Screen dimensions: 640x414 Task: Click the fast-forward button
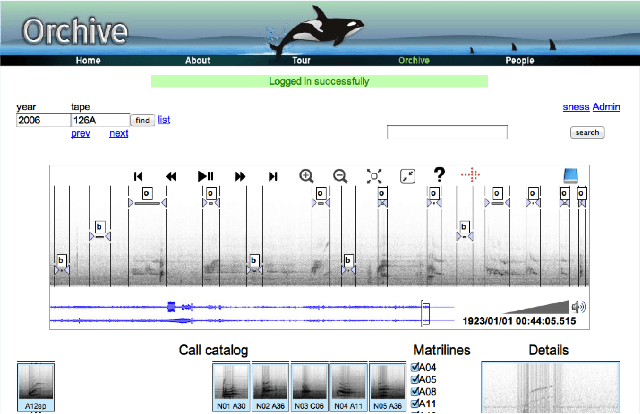coord(240,176)
